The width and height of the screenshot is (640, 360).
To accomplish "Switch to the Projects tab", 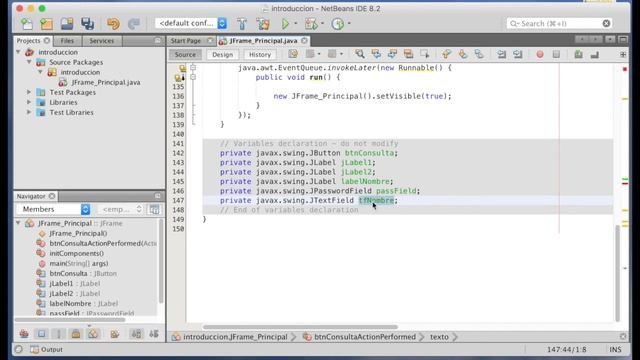I will coord(28,40).
